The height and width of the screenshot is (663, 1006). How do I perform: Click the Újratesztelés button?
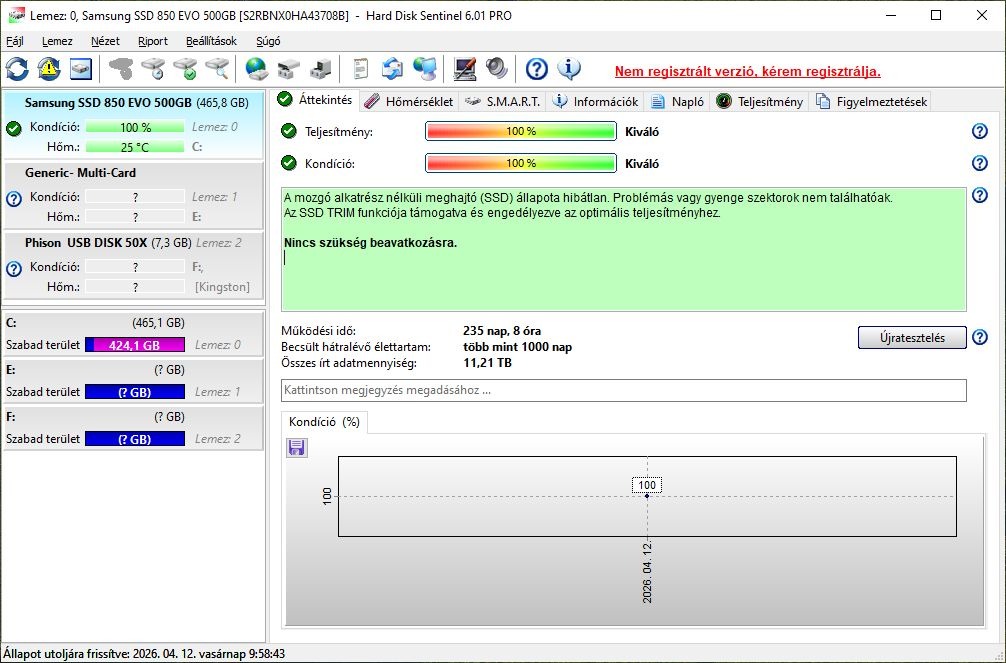click(x=912, y=338)
